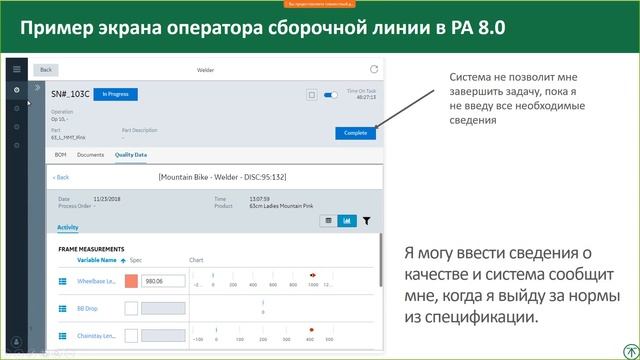640x360 pixels.
Task: Open the BB Drop variable link
Action: pos(87,309)
